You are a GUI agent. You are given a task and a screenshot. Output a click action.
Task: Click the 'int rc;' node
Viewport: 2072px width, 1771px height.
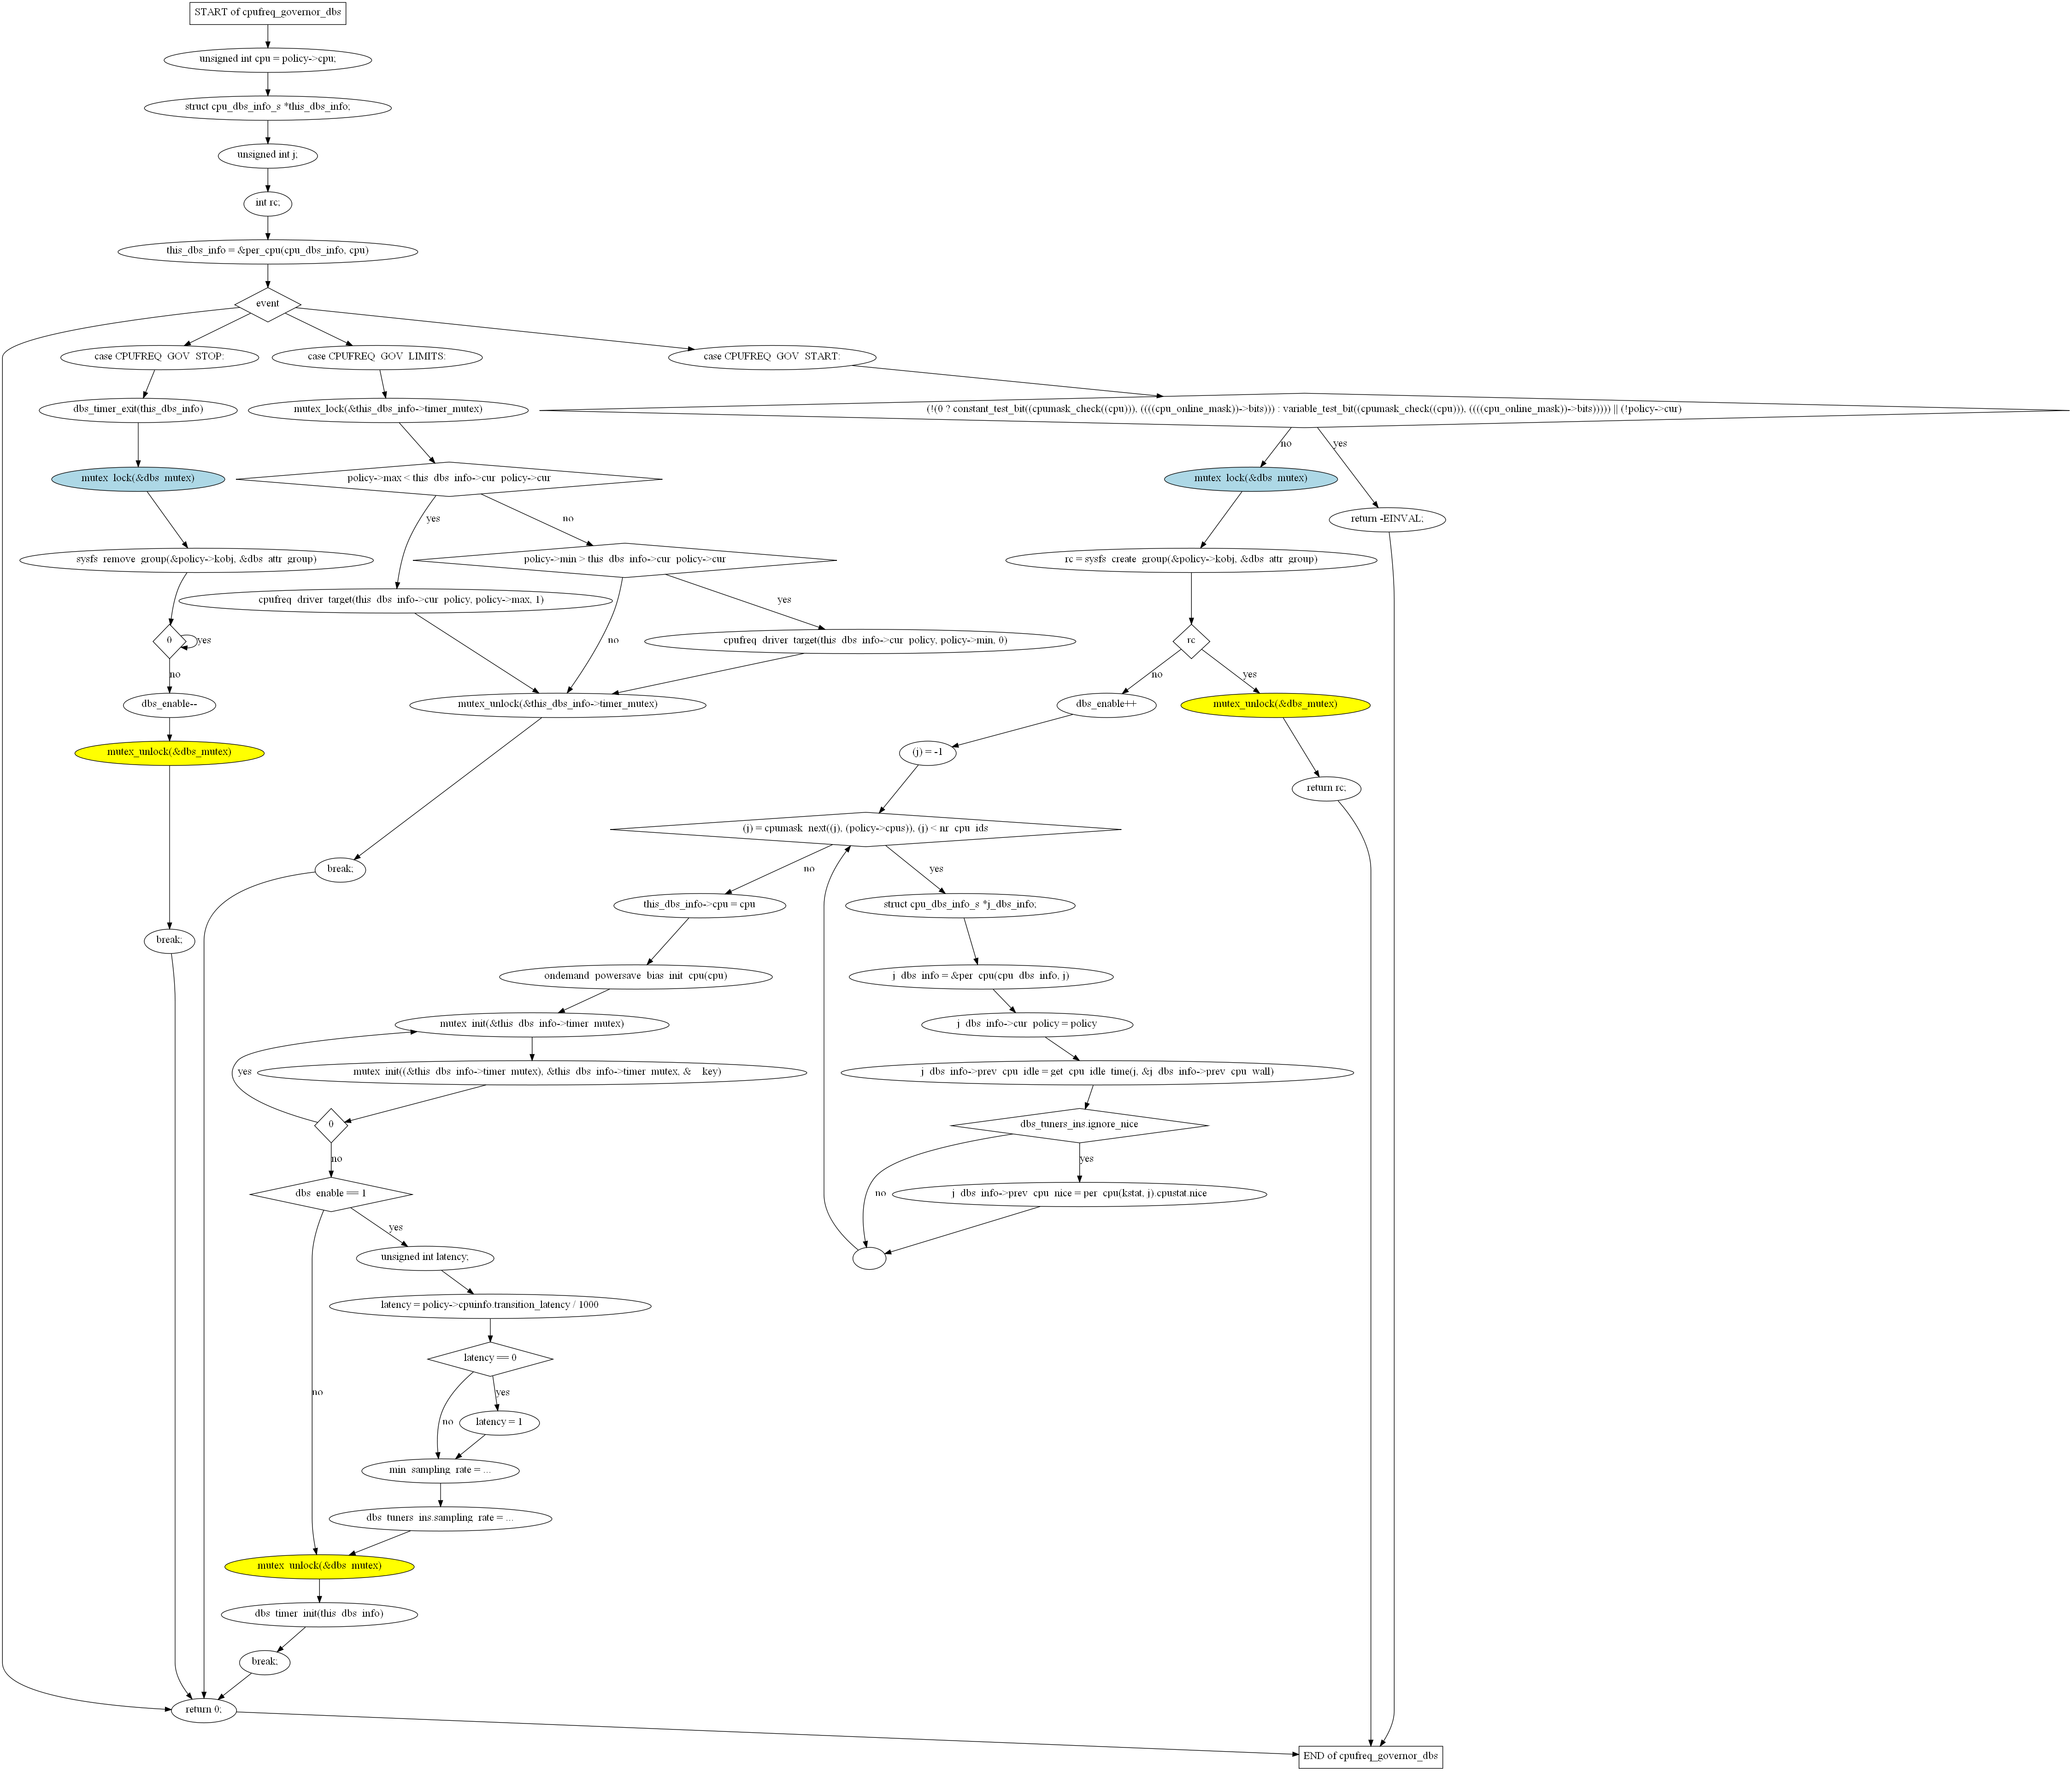(x=268, y=203)
